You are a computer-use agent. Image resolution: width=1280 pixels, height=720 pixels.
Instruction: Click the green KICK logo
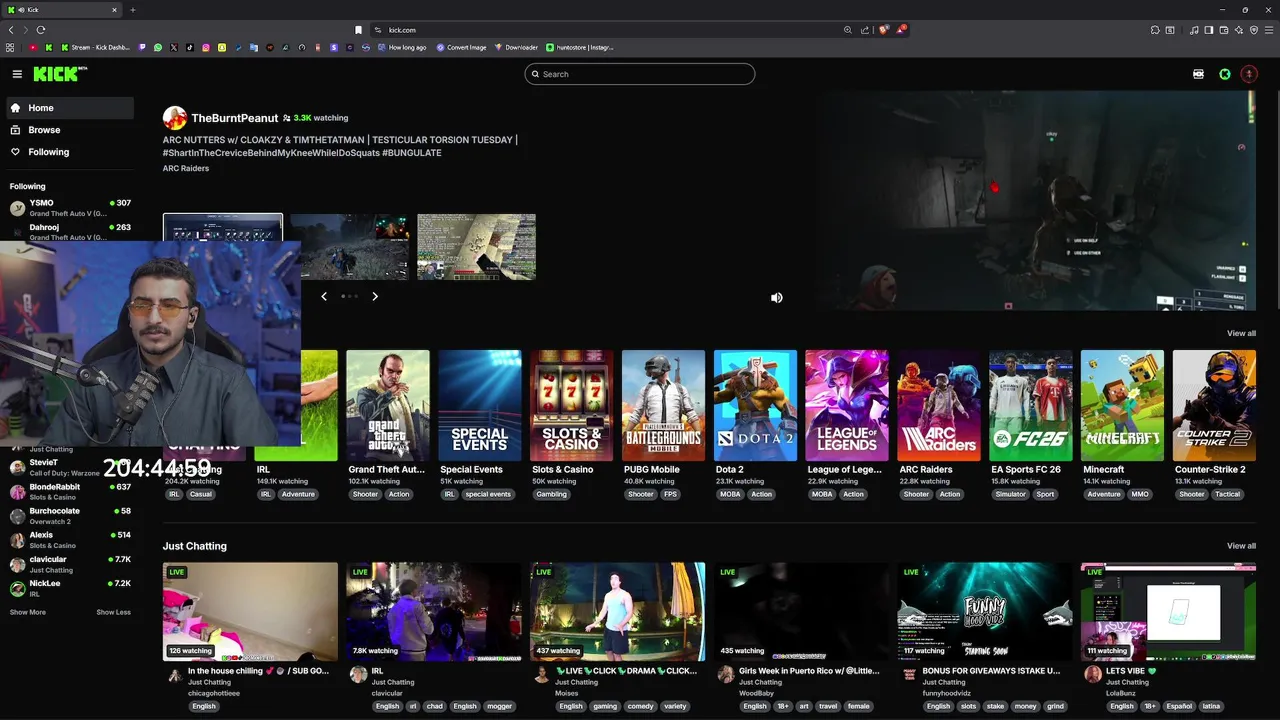[x=60, y=74]
